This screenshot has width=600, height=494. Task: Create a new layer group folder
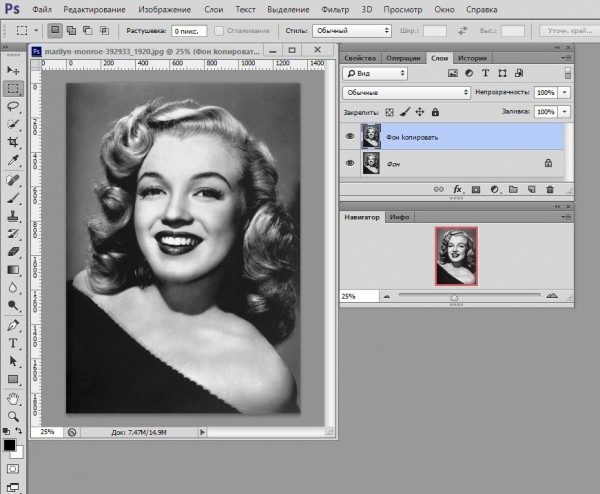(x=511, y=188)
